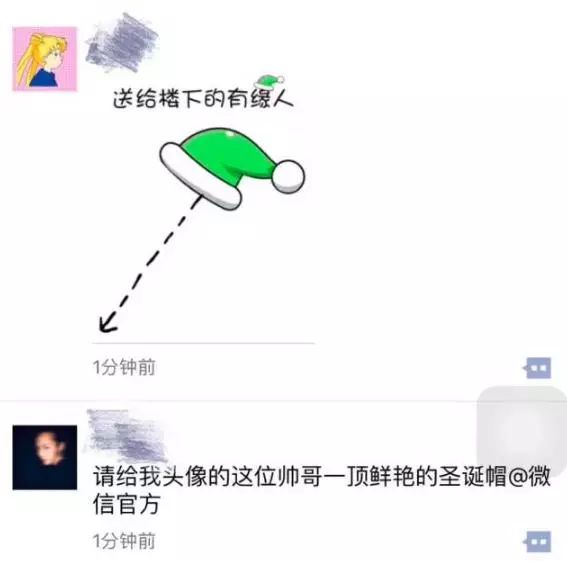The height and width of the screenshot is (561, 567).
Task: Open the scribbled-out username beside the dark avatar
Action: point(126,435)
